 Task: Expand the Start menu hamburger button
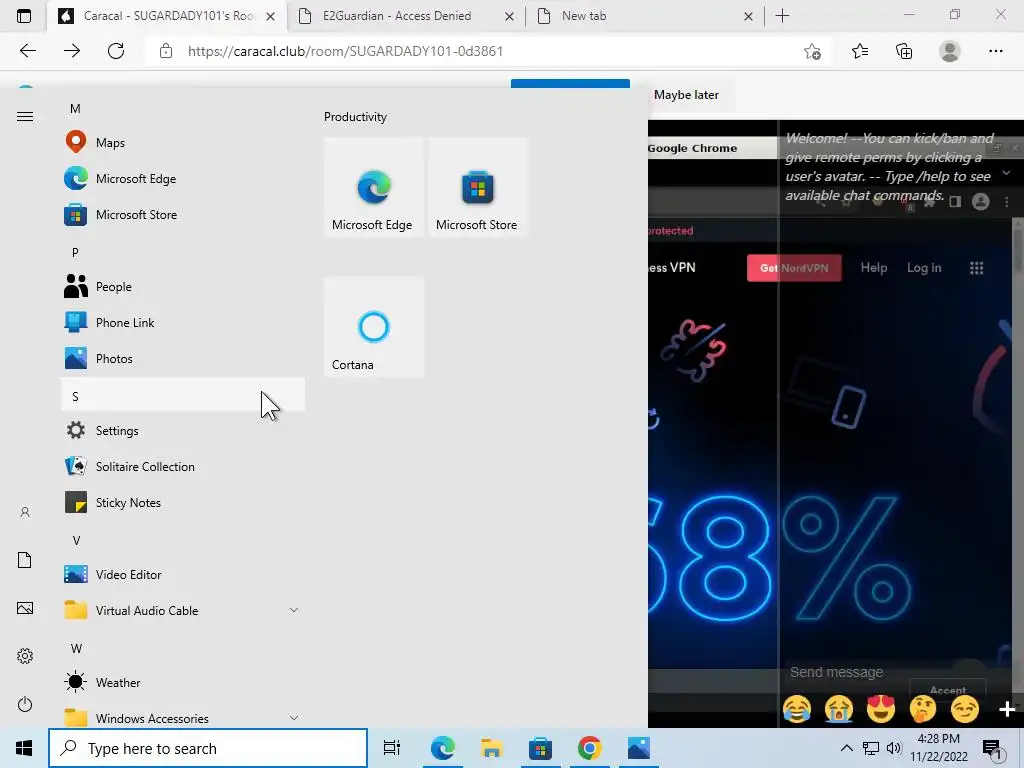(x=25, y=116)
